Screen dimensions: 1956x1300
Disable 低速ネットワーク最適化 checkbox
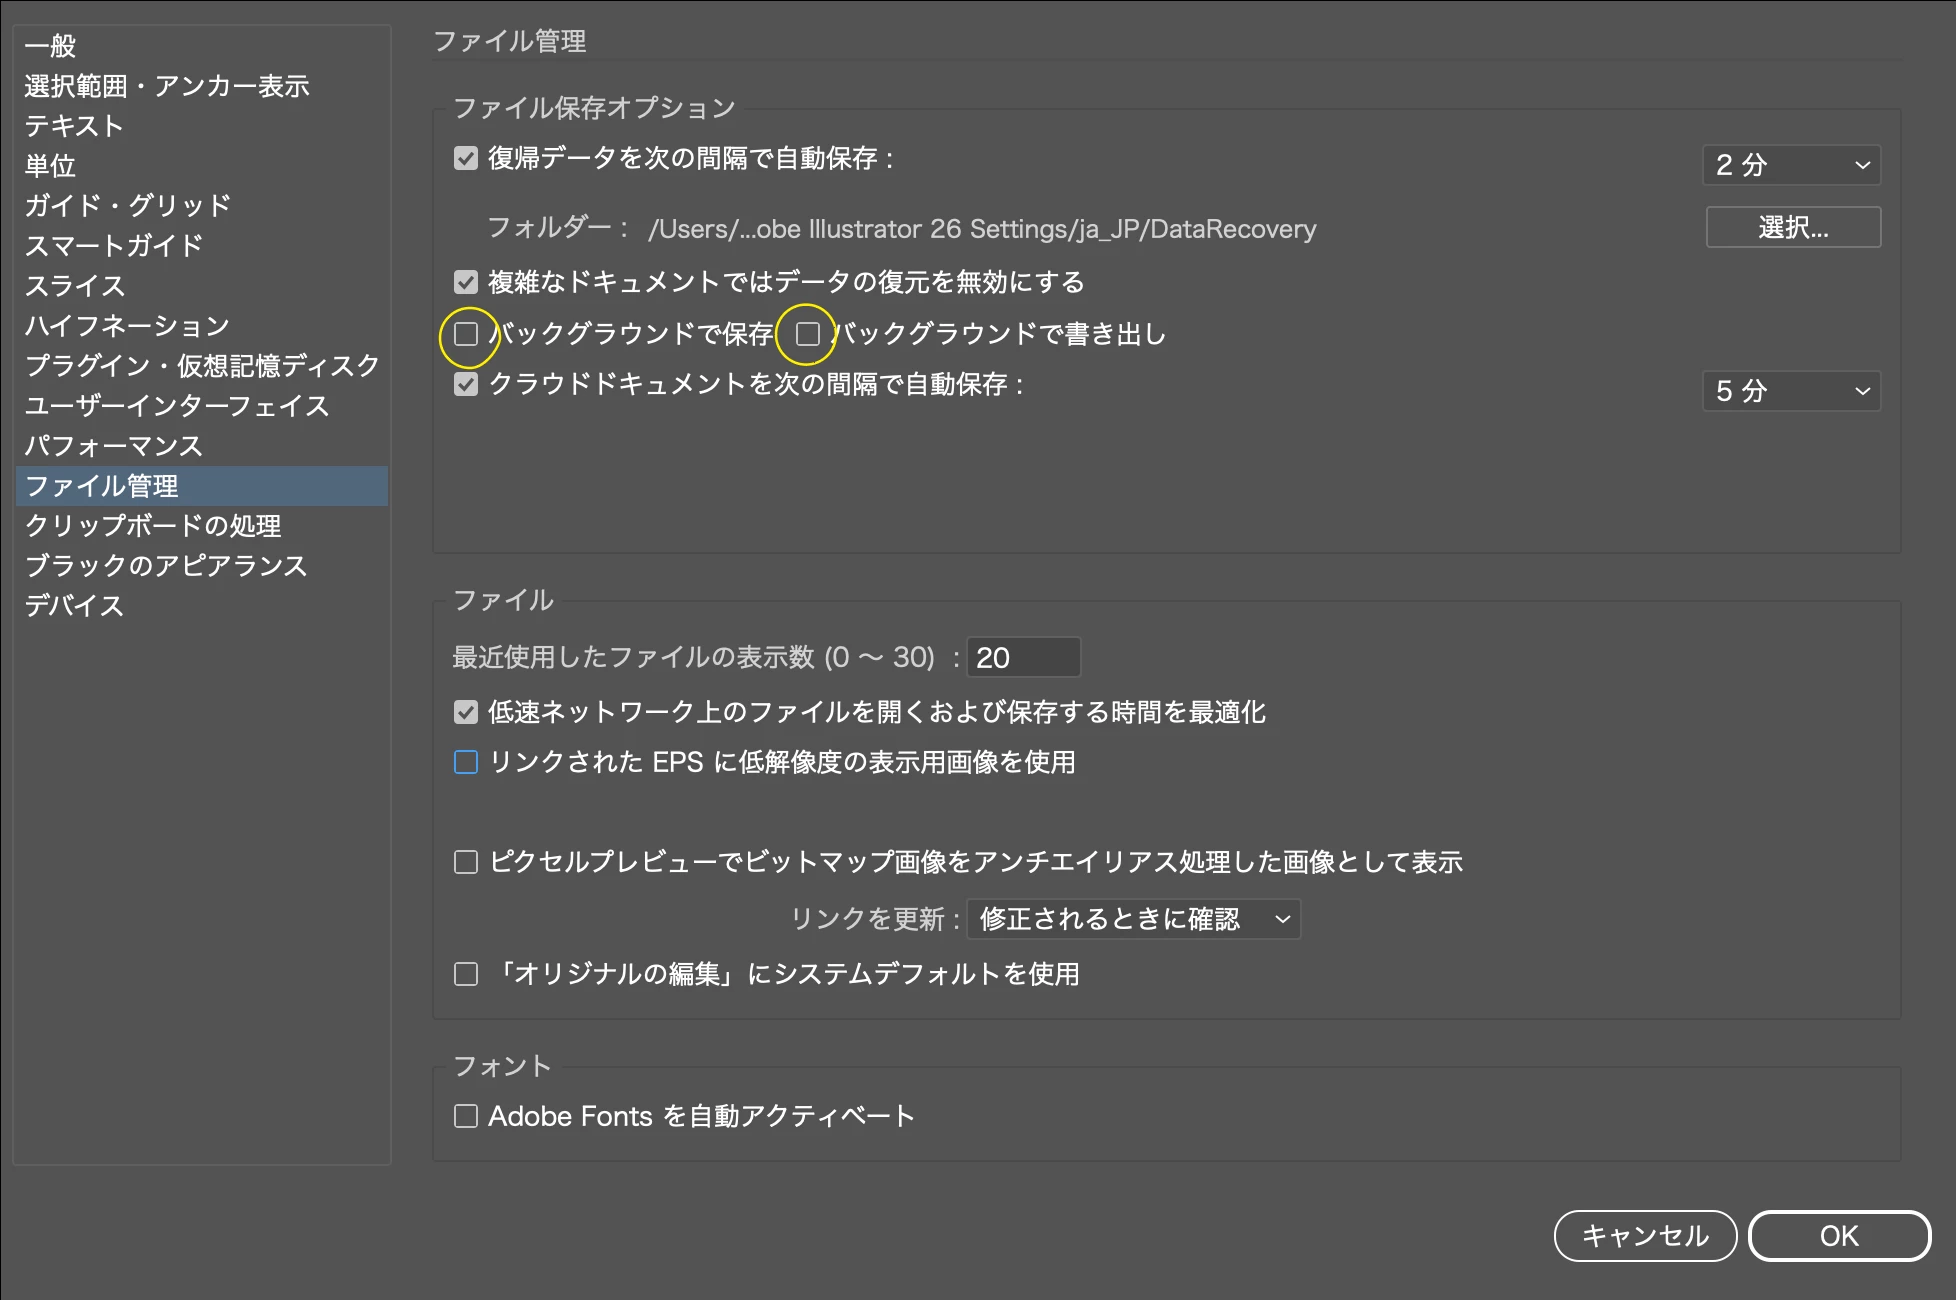coord(466,712)
